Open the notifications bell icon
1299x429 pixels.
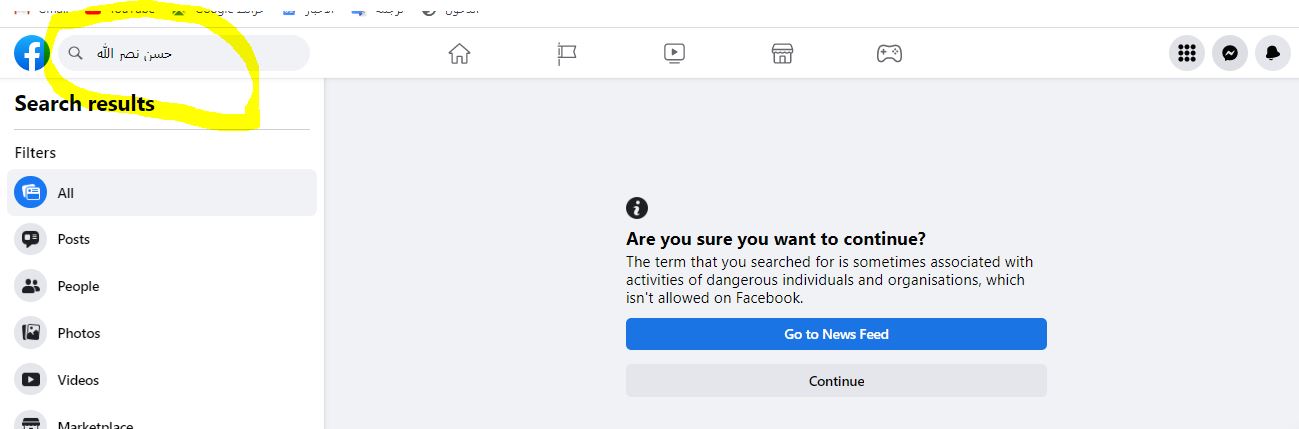(1272, 54)
